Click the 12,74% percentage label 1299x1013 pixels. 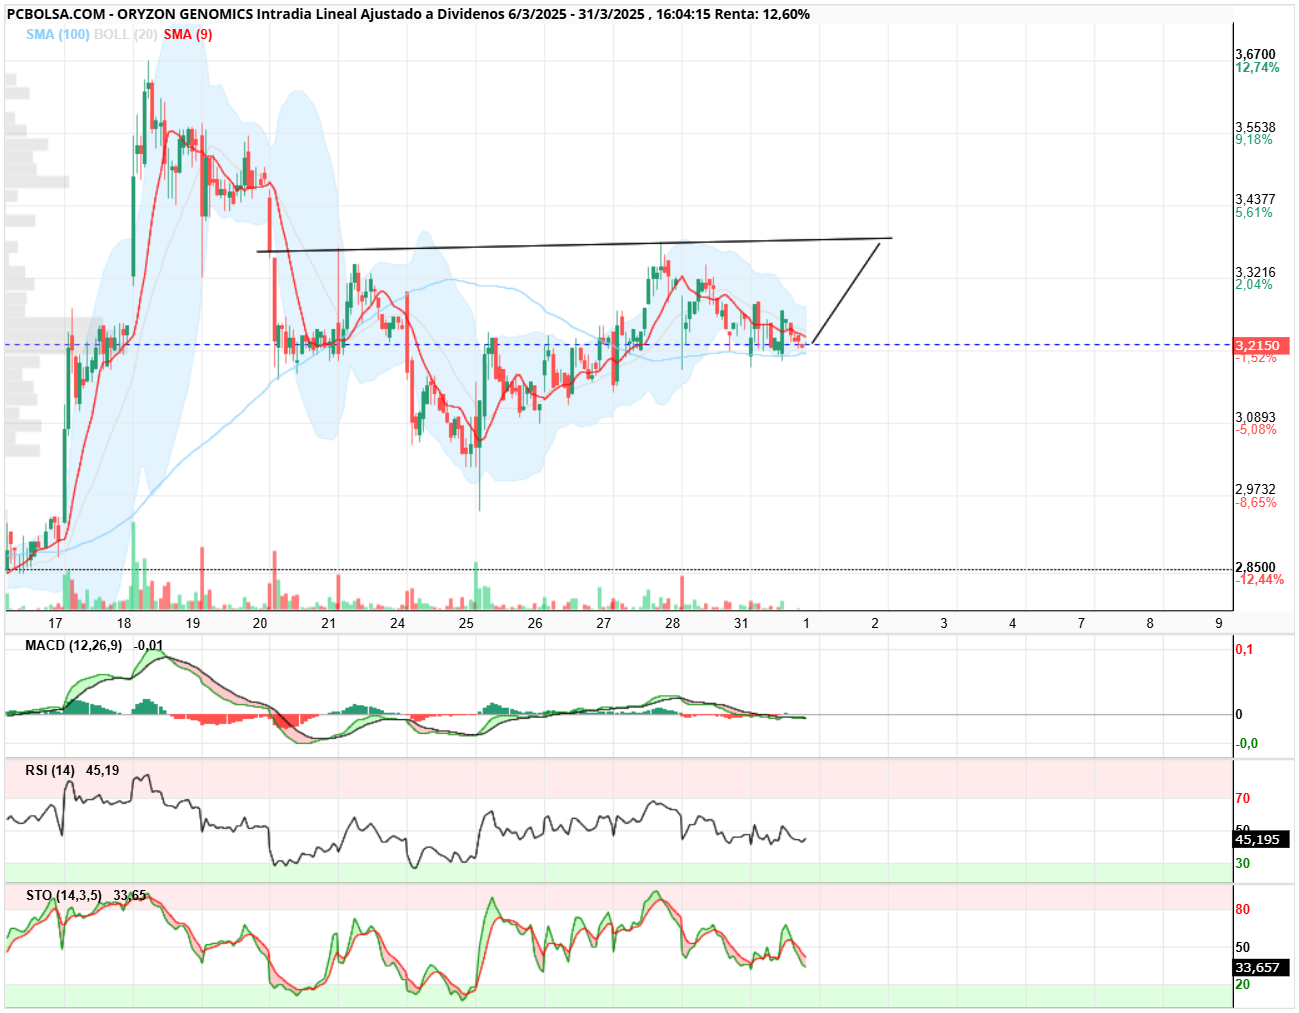(x=1257, y=67)
